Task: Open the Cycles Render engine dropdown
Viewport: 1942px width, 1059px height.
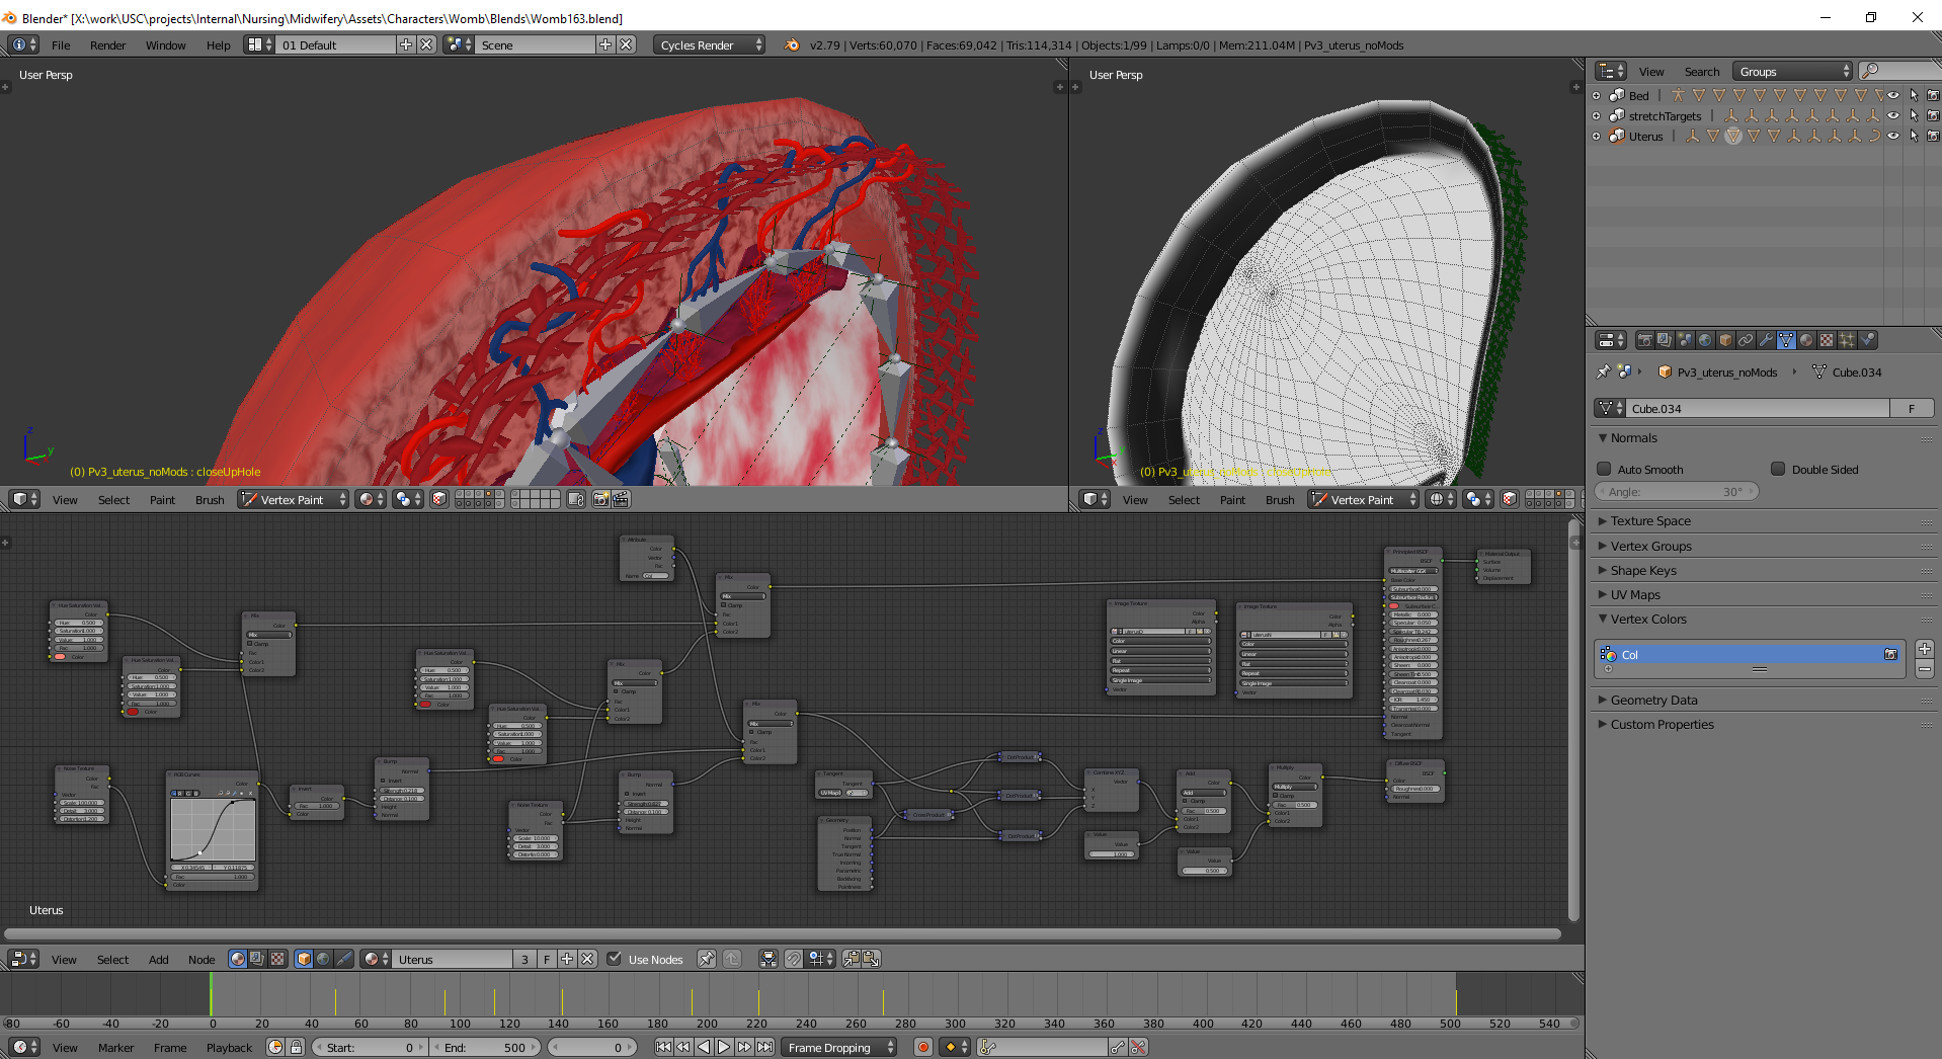Action: [709, 45]
